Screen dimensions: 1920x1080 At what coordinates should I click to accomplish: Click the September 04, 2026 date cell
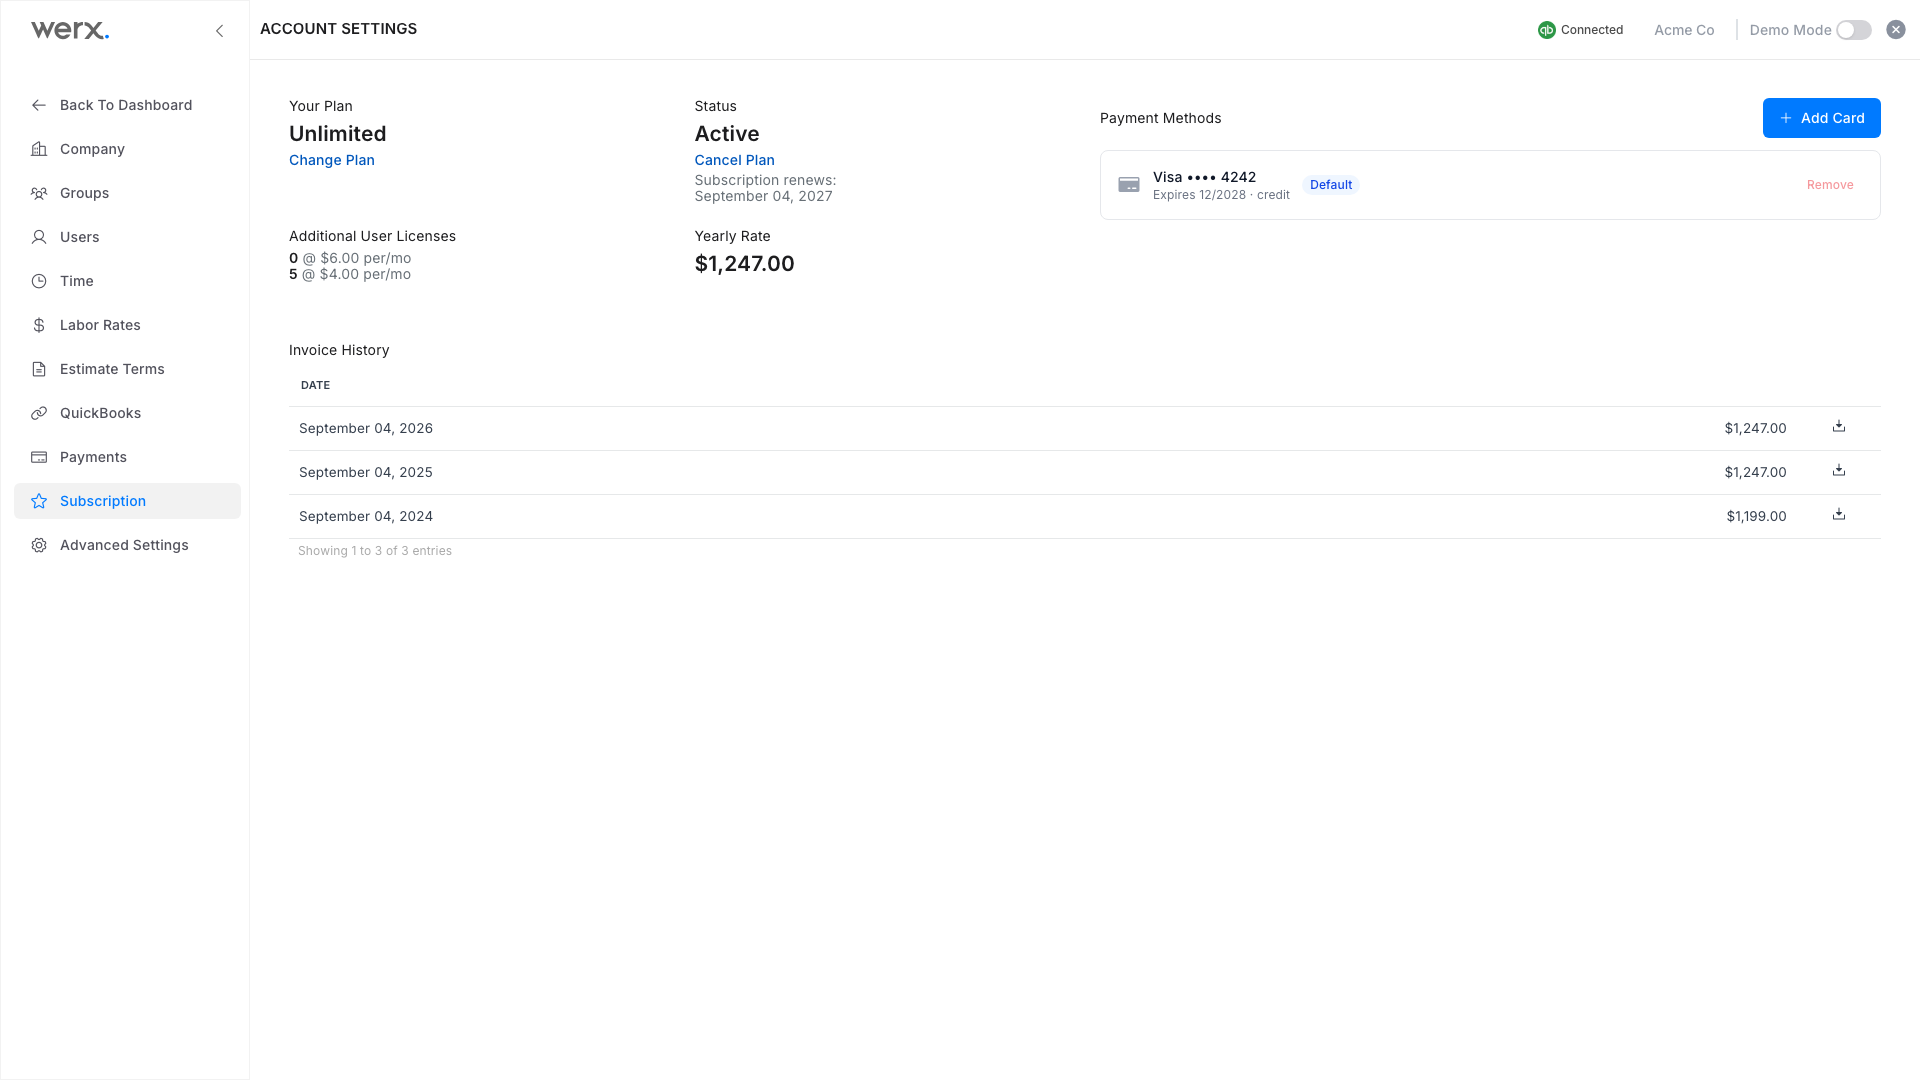coord(366,428)
